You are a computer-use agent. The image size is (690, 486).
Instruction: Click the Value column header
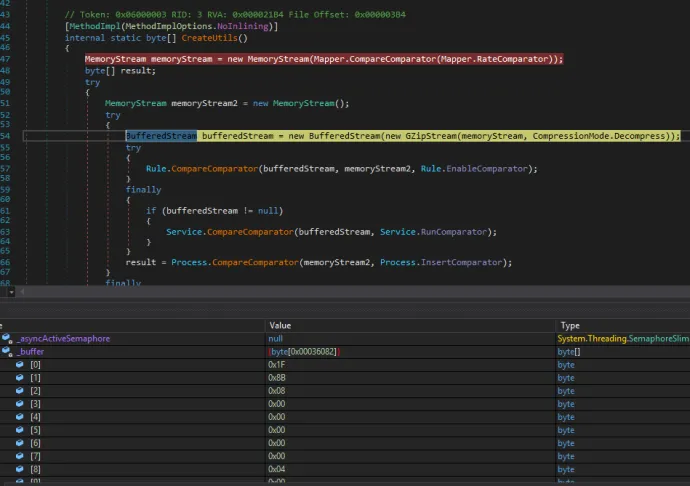tap(280, 325)
